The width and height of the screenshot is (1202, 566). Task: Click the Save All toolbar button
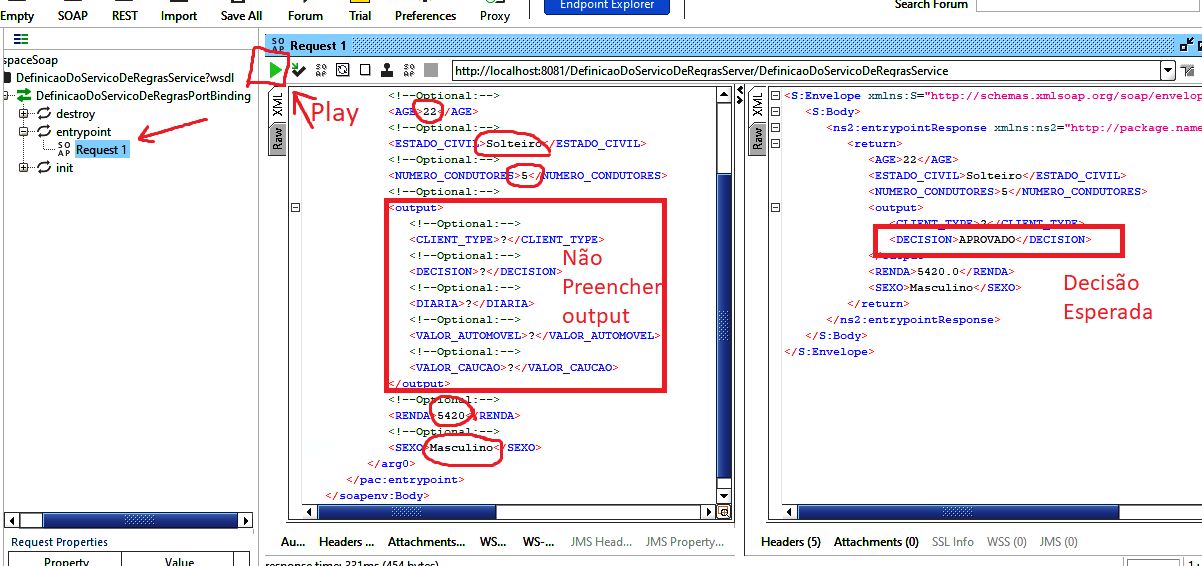coord(241,15)
